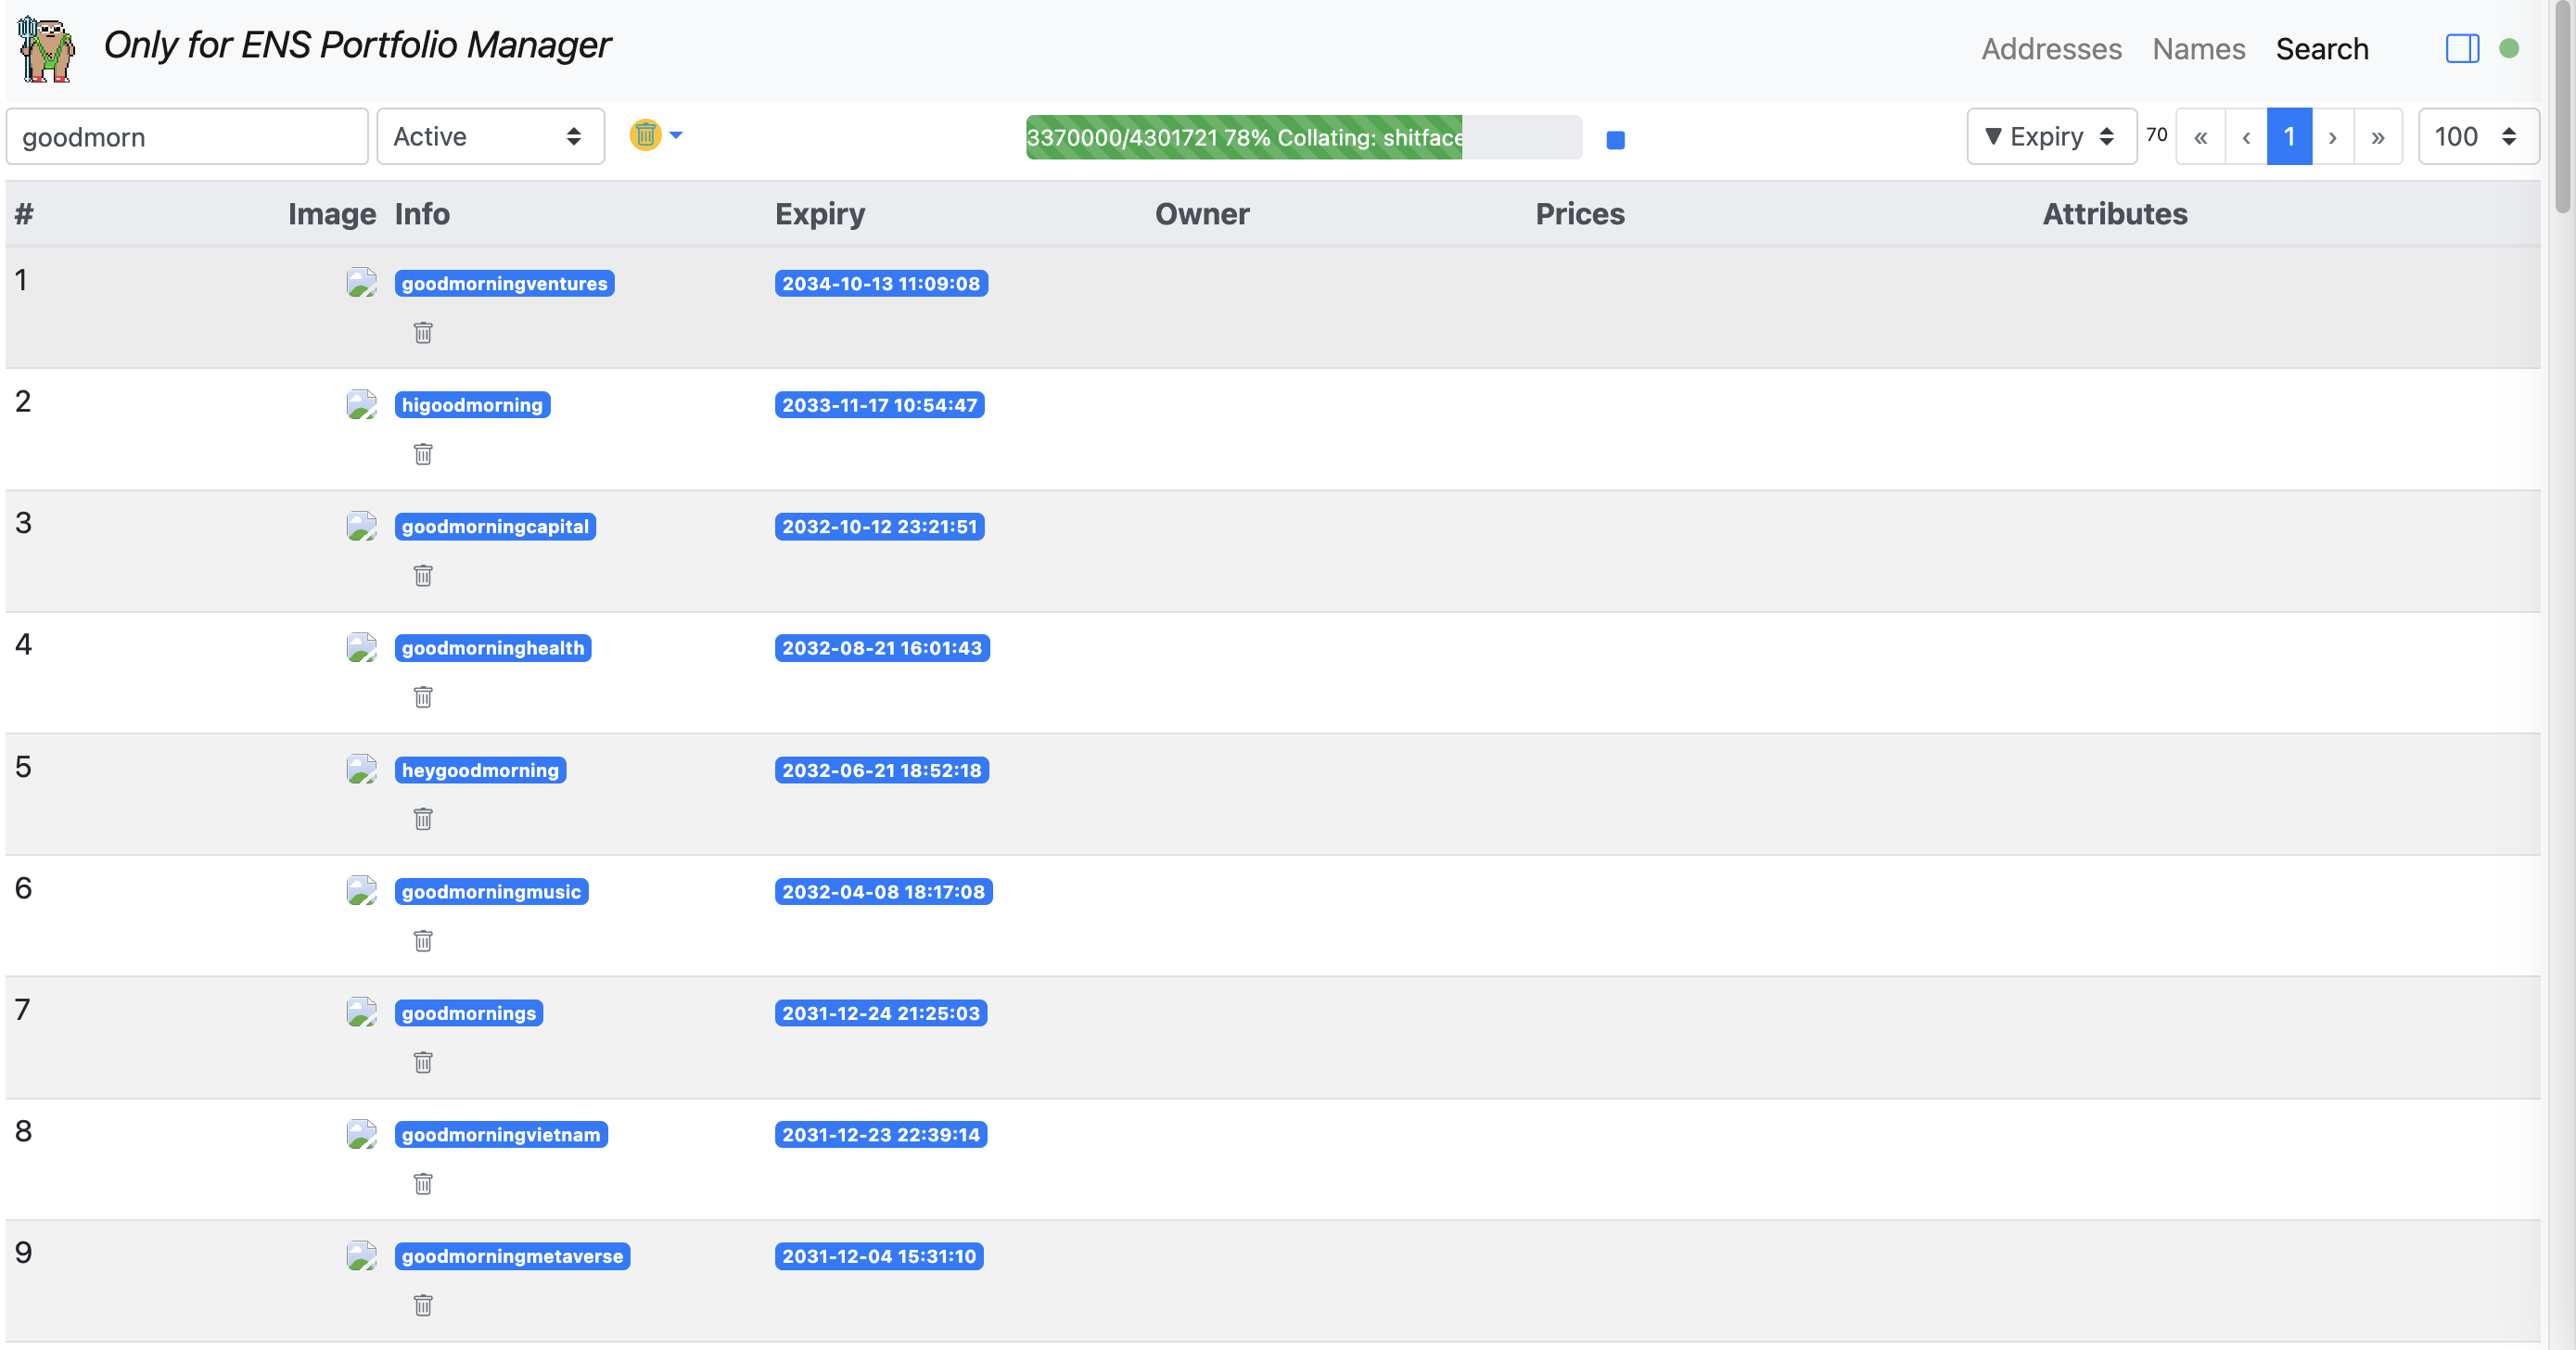Viewport: 2576px width, 1350px height.
Task: Click the blue stop square beside progress bar
Action: point(1615,140)
